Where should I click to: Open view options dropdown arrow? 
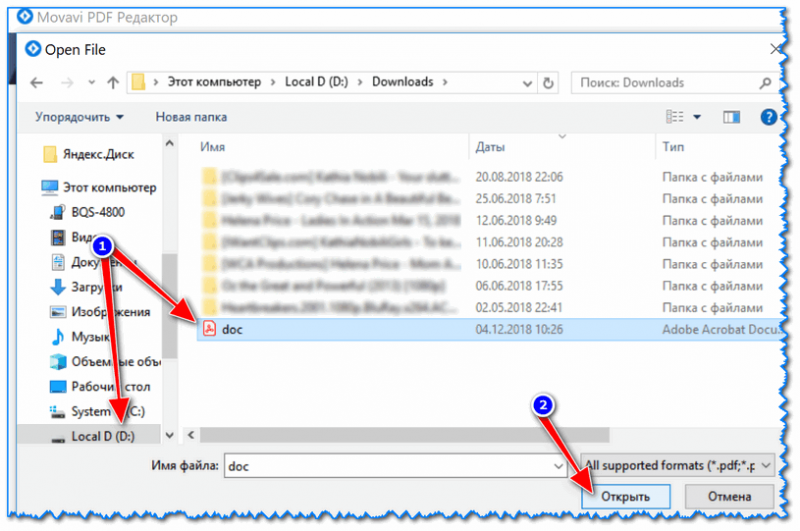697,117
